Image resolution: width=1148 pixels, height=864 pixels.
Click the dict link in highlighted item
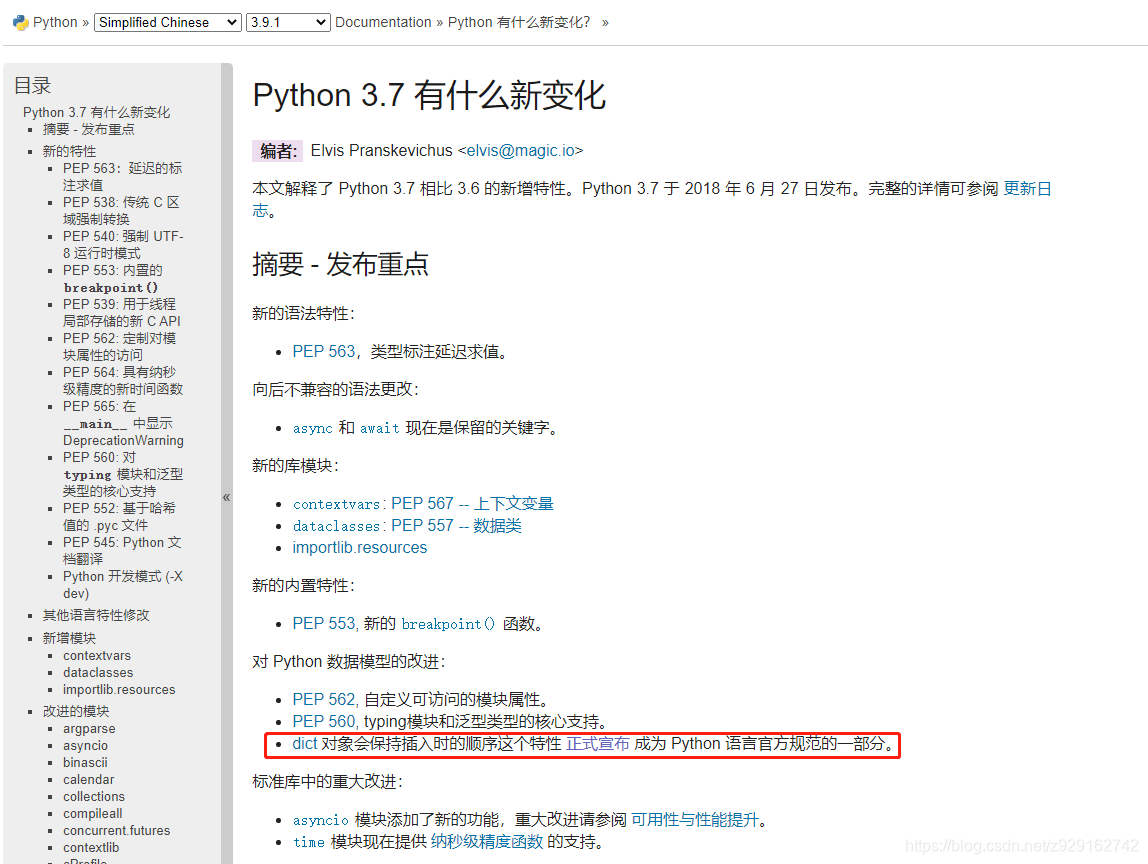(x=305, y=743)
